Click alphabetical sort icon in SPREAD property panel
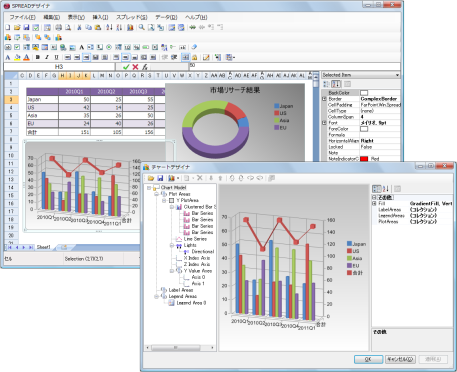The width and height of the screenshot is (457, 372). pyautogui.click(x=336, y=84)
